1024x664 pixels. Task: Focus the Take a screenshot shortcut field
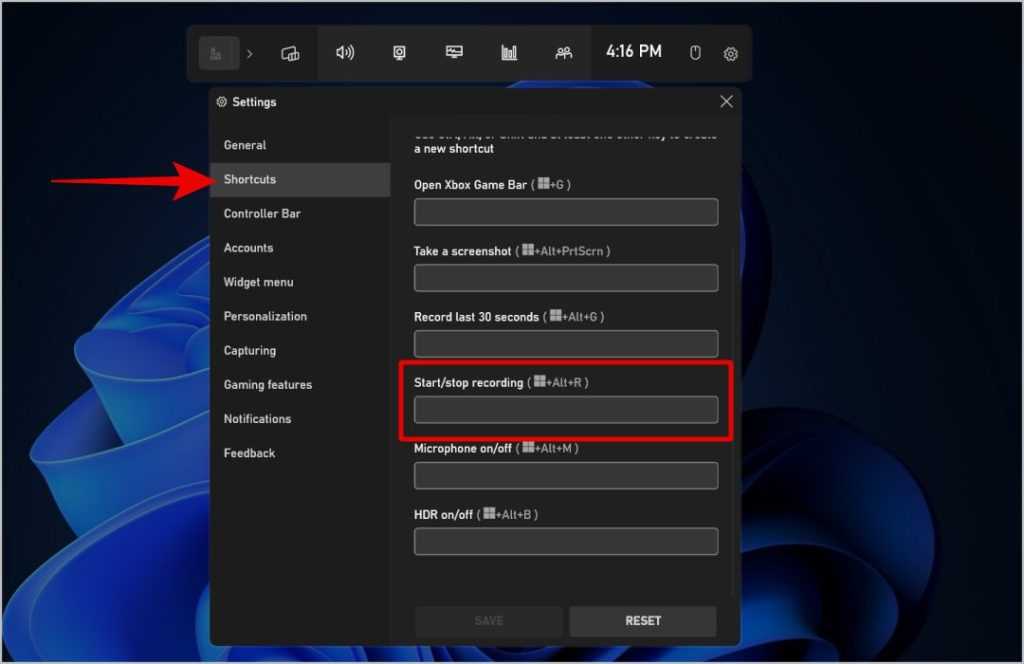click(566, 278)
